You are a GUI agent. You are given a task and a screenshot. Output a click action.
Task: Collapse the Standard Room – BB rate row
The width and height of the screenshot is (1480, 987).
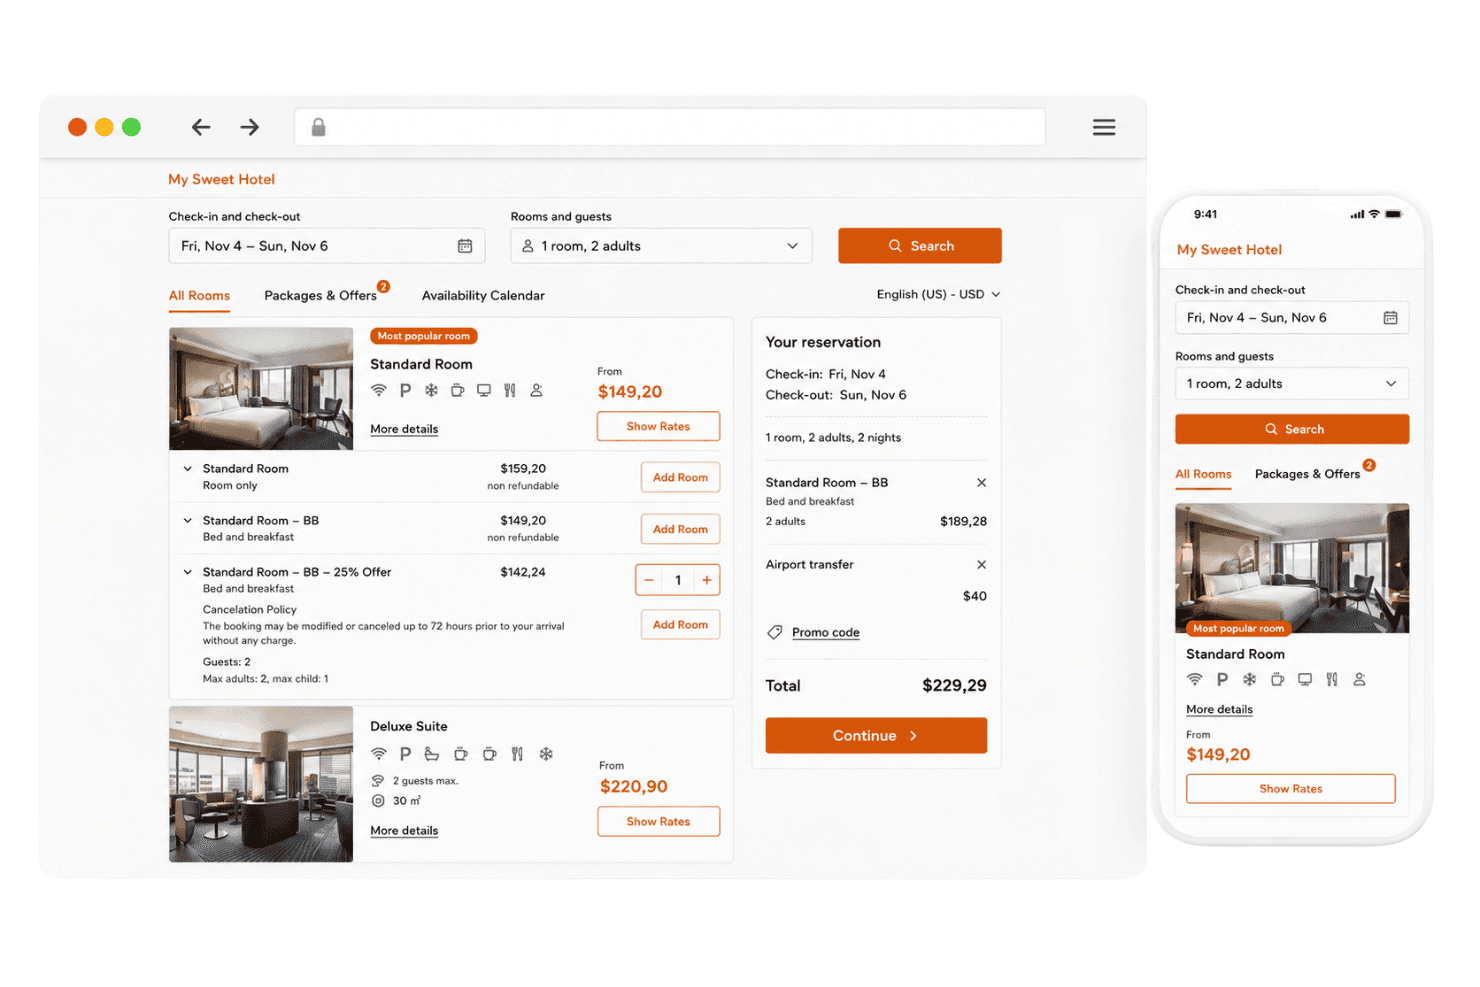point(187,521)
